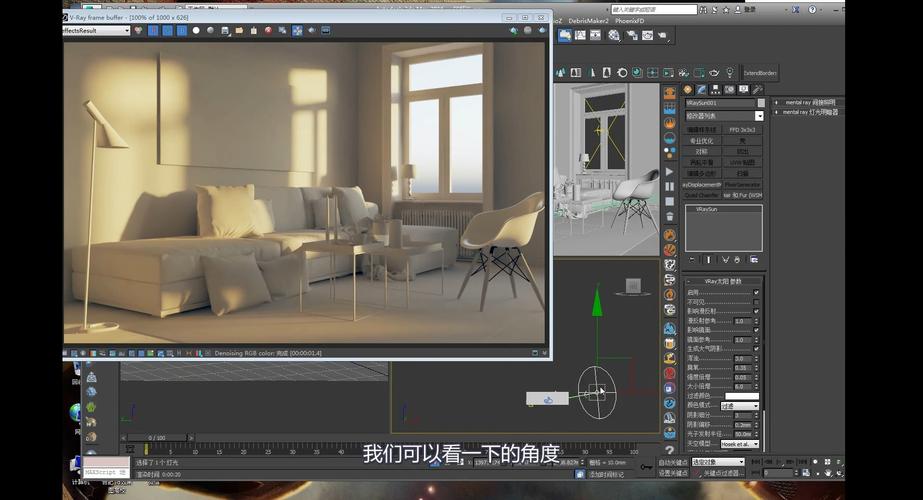Screen dimensions: 923x500
Task: Click the size multiplier spinner arrows
Action: click(756, 386)
